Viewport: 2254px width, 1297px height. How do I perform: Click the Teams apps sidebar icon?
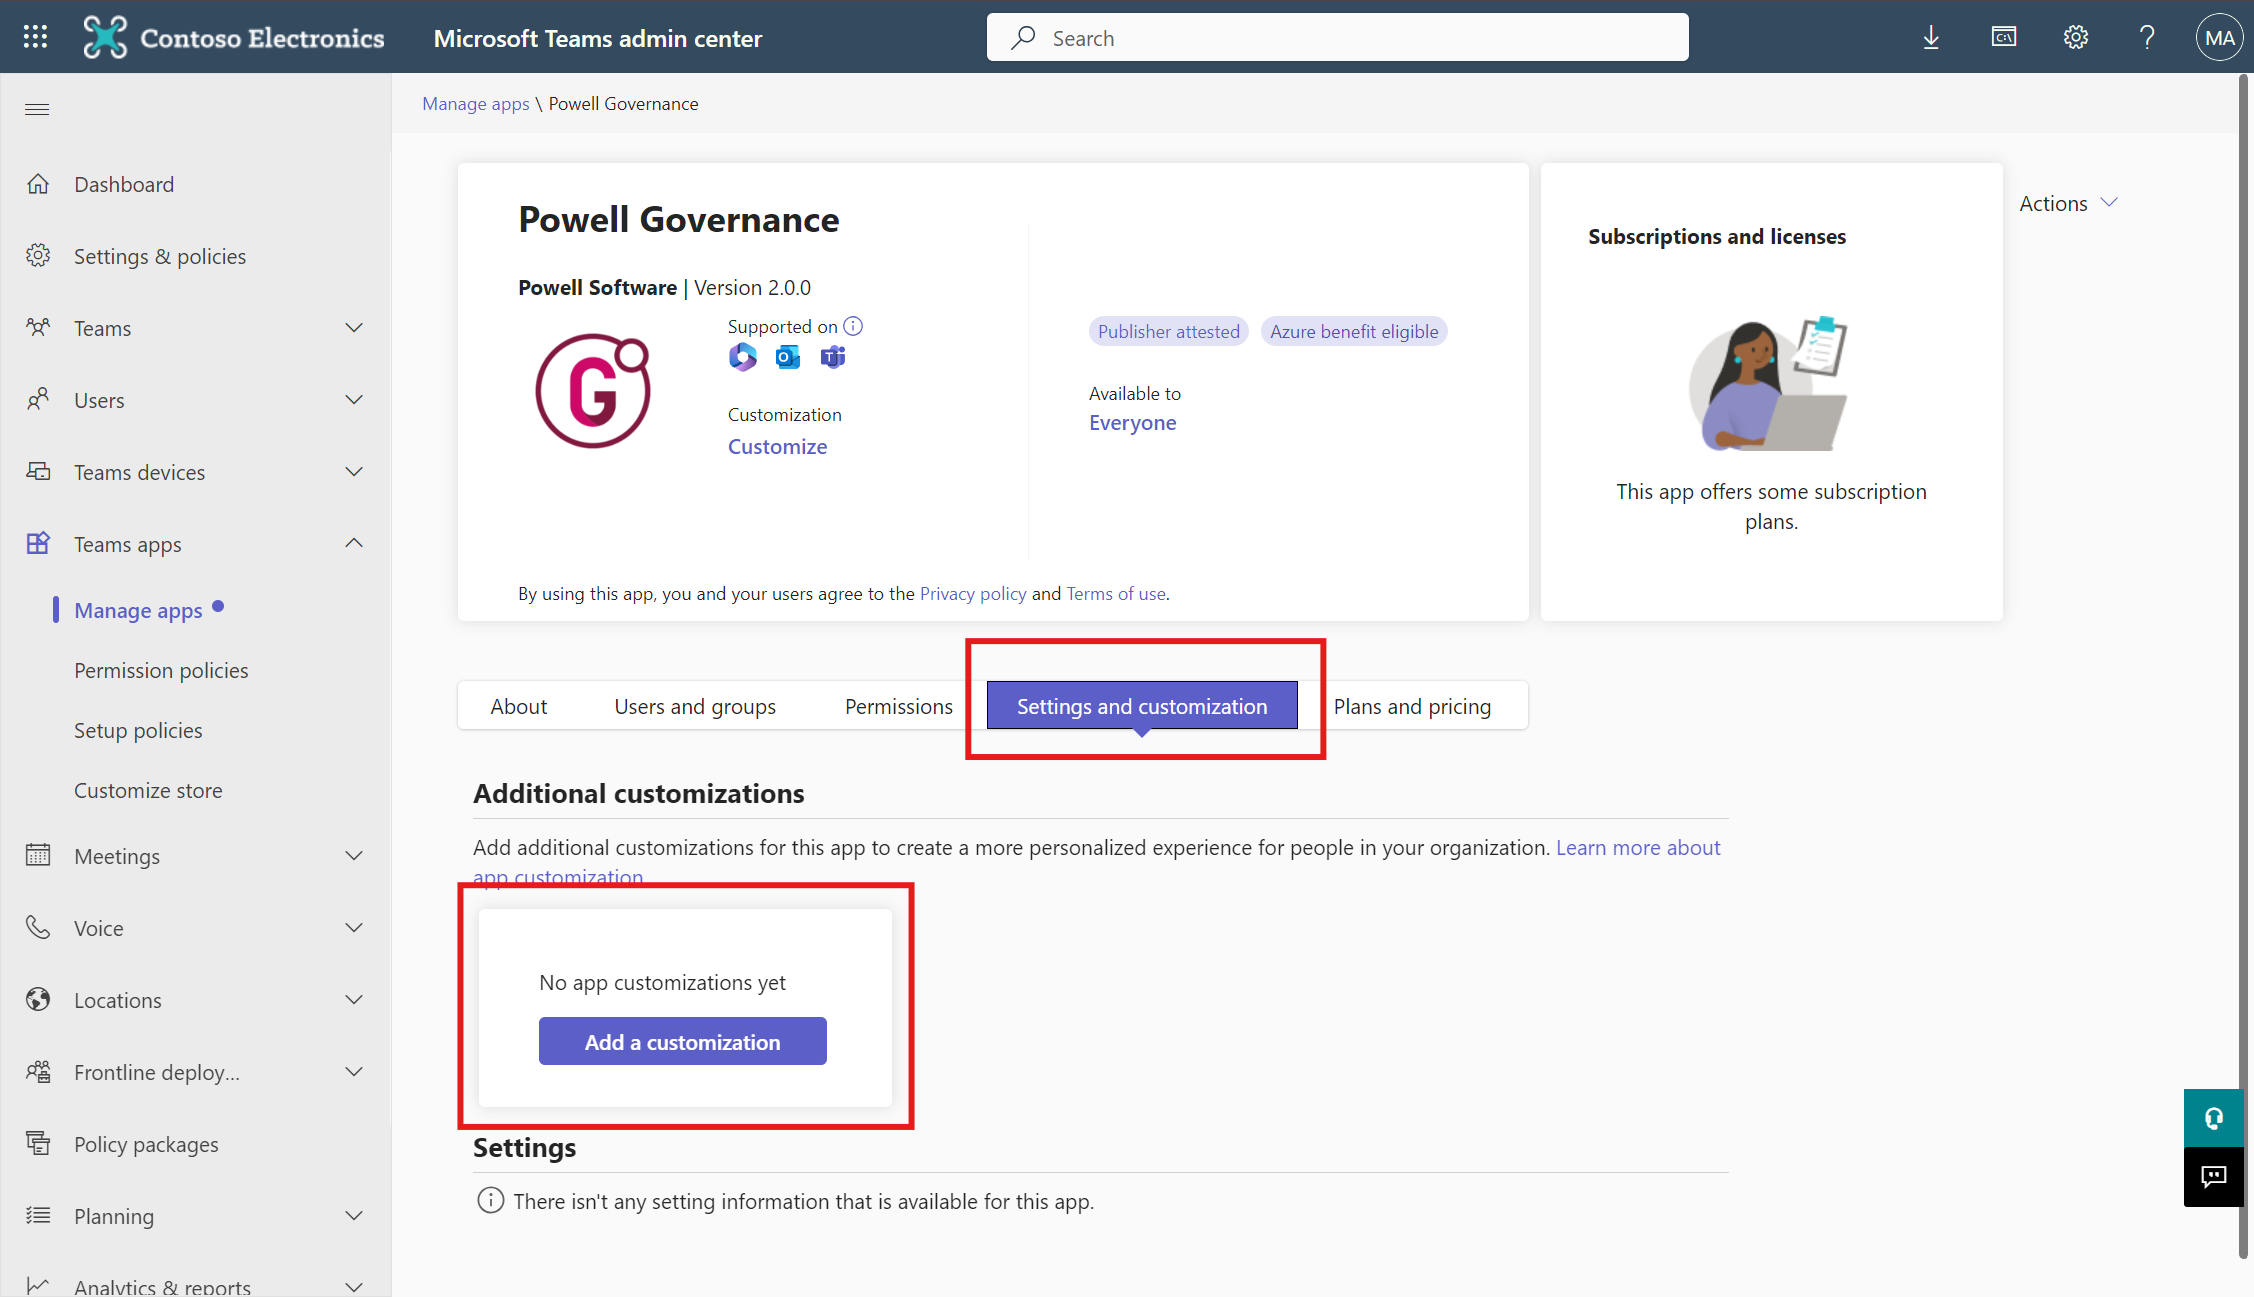click(x=38, y=544)
